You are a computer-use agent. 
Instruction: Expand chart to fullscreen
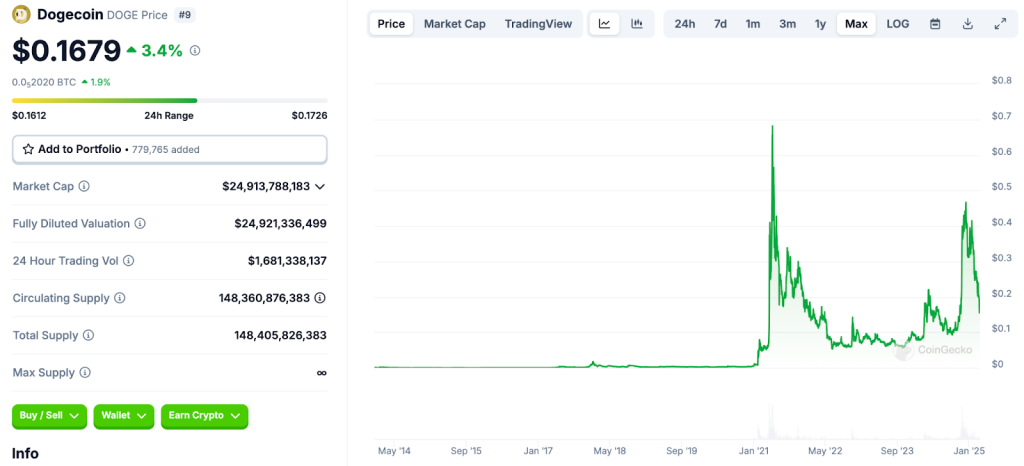(x=1000, y=24)
